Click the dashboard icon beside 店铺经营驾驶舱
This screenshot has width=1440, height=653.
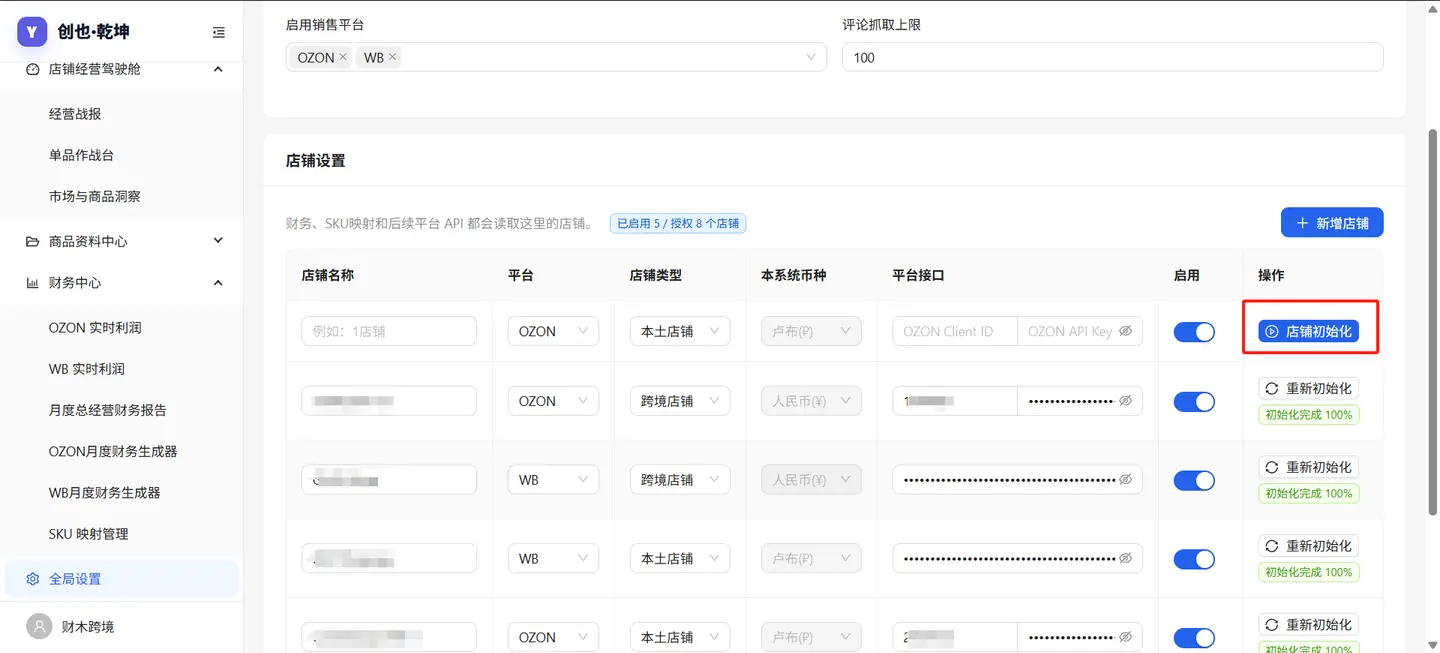coord(32,69)
